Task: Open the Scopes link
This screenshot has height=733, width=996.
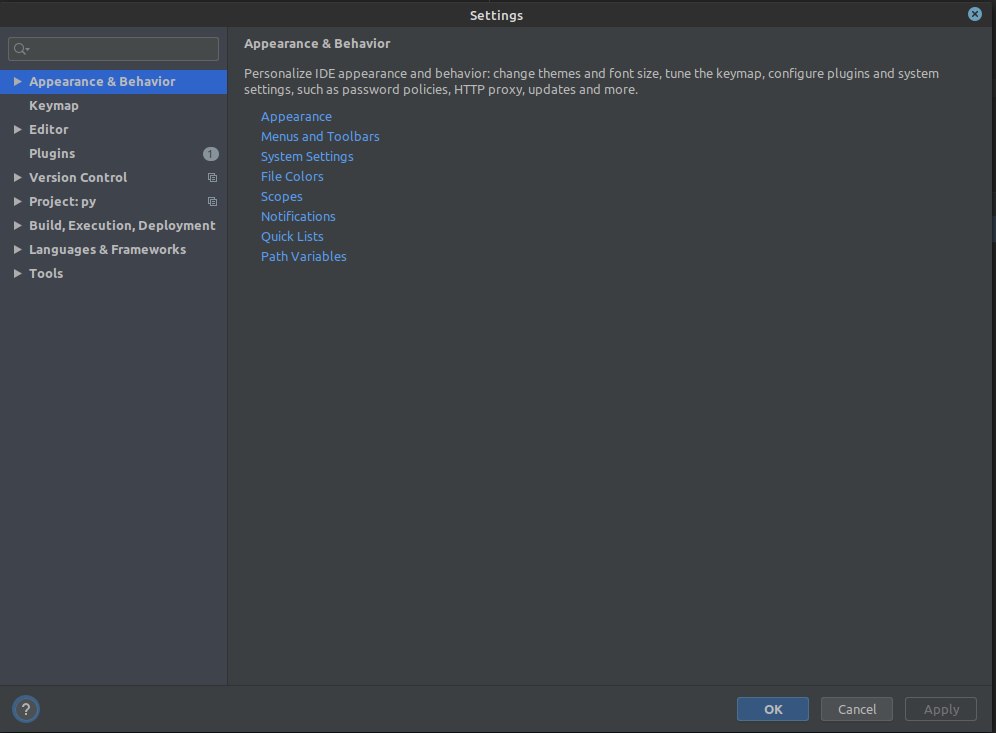Action: (x=281, y=197)
